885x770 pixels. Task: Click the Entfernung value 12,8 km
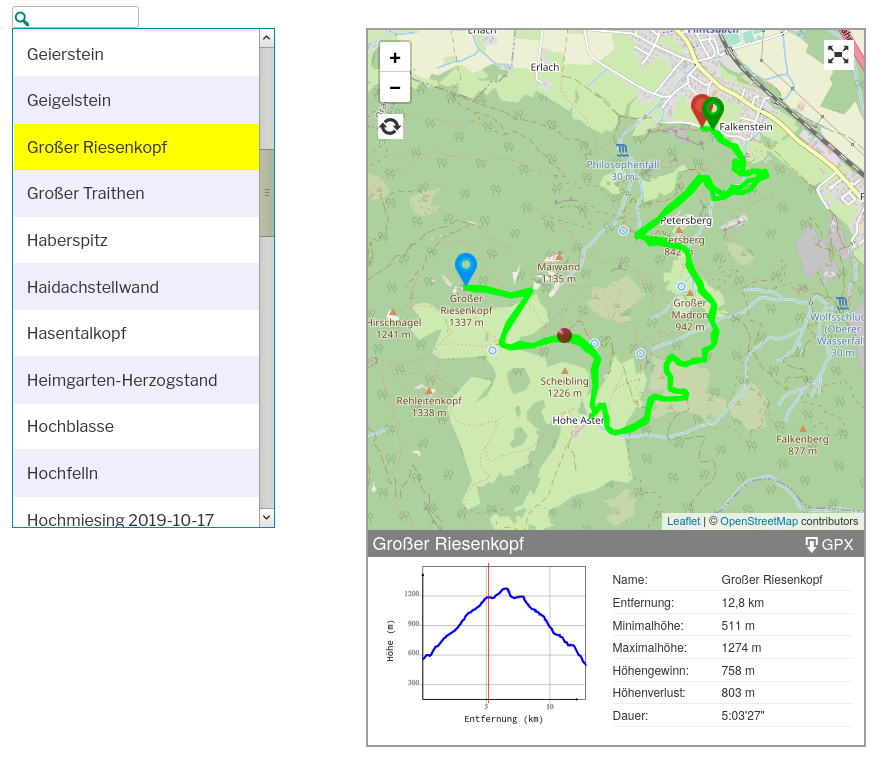click(x=742, y=602)
